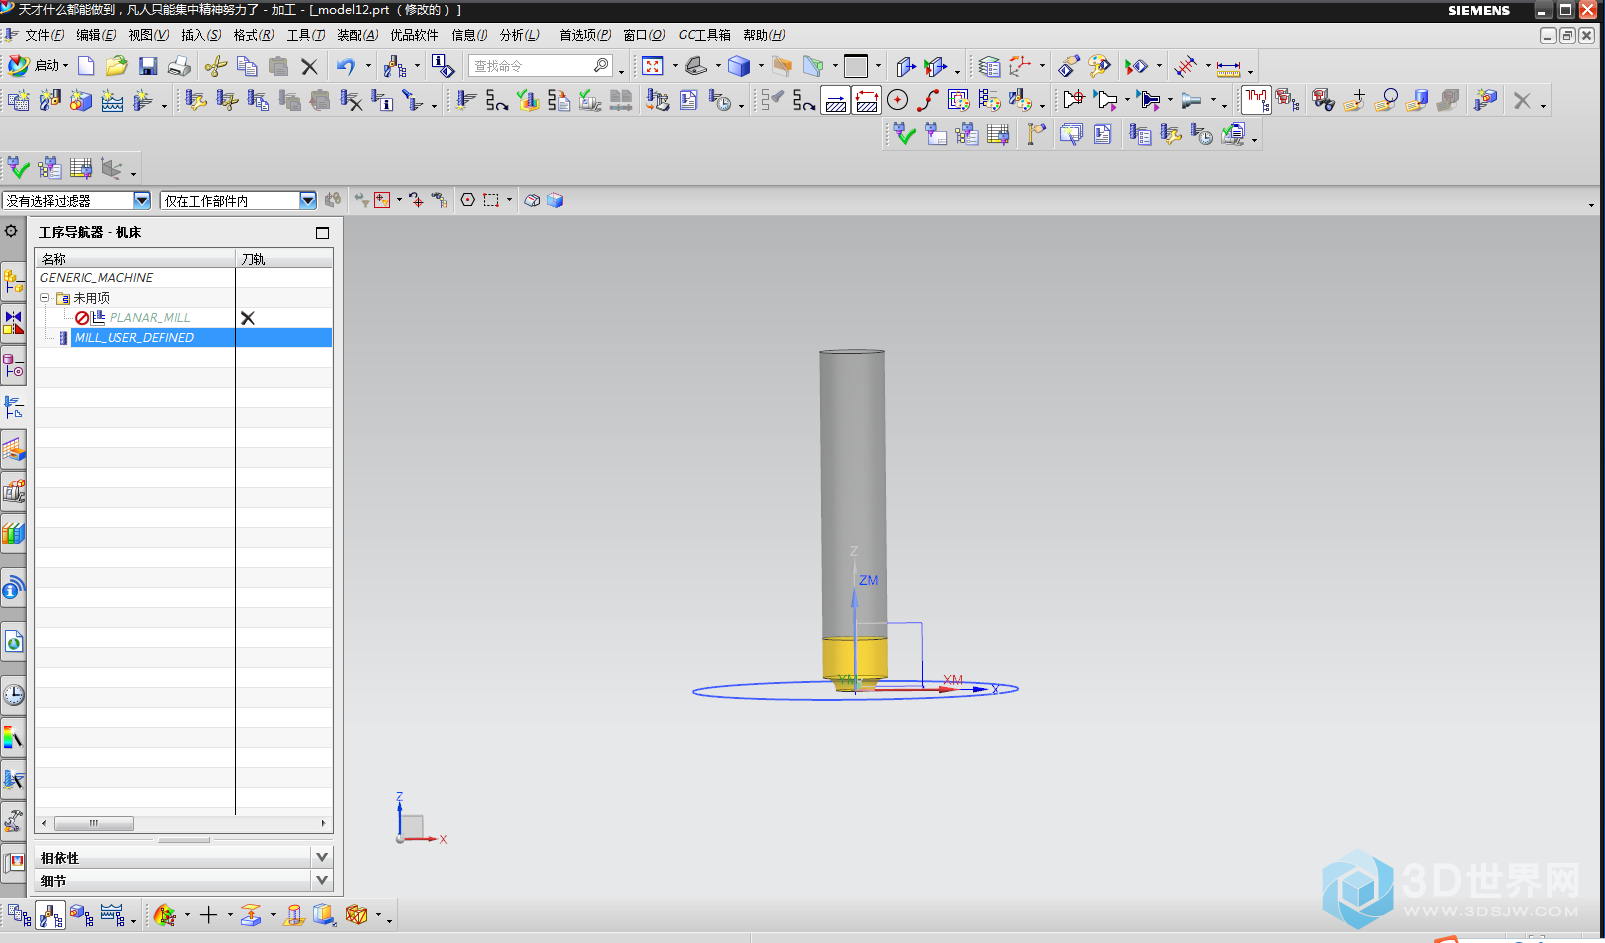
Task: Click the 名称 column header
Action: click(x=135, y=259)
